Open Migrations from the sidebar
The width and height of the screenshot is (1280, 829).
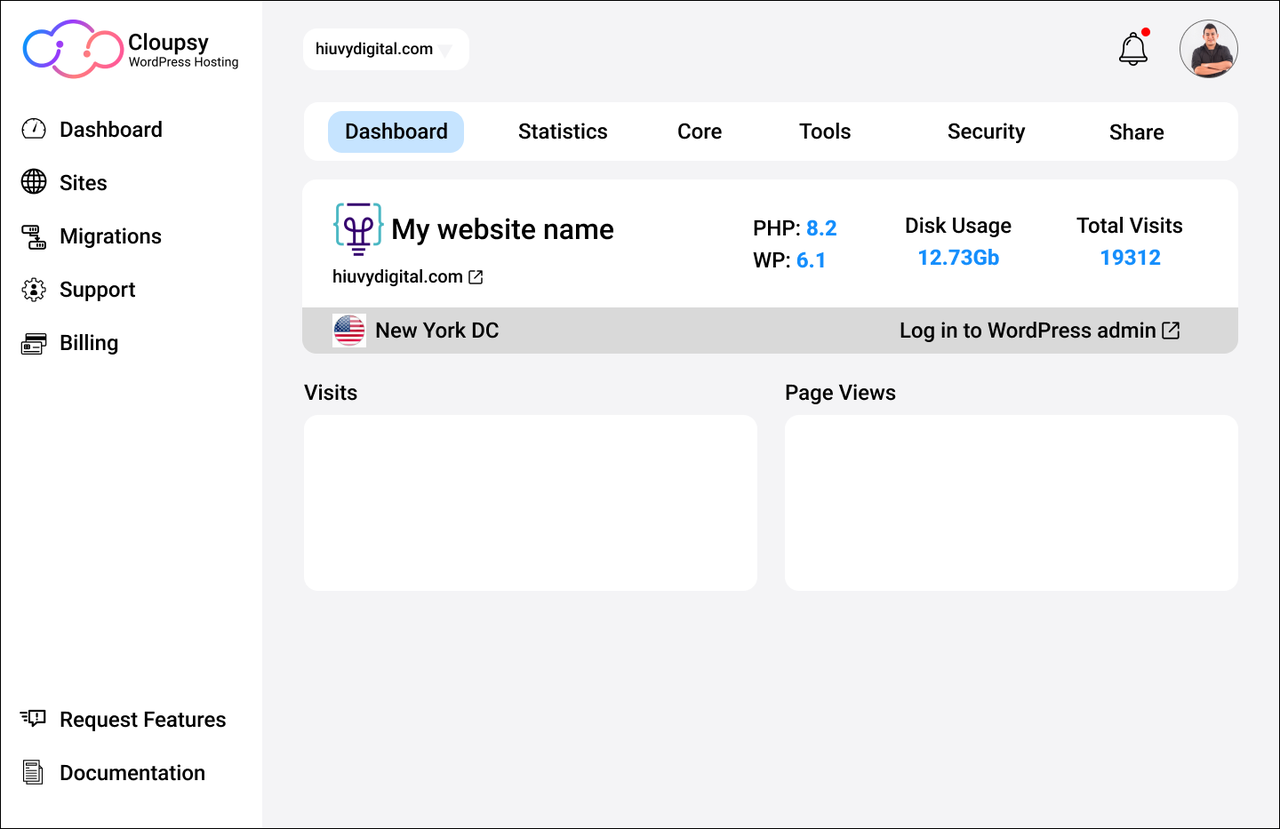(33, 236)
